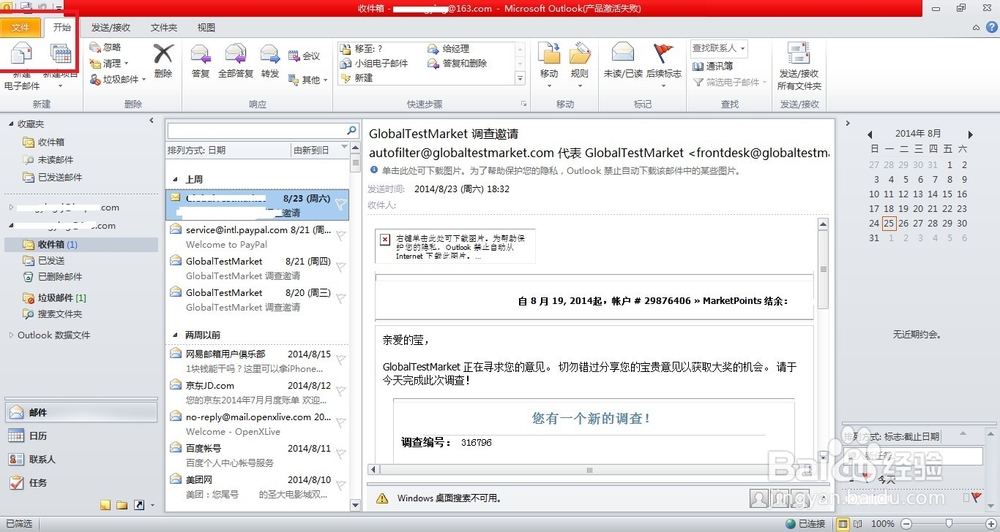
Task: Click the Find a Contact (查找联系人) box
Action: [x=719, y=48]
